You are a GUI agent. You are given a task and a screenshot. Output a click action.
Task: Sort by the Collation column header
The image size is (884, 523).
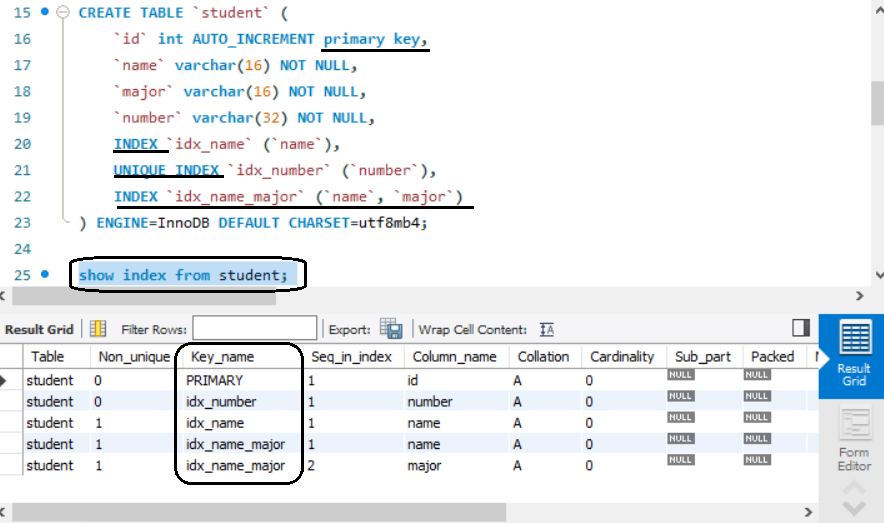click(x=543, y=357)
